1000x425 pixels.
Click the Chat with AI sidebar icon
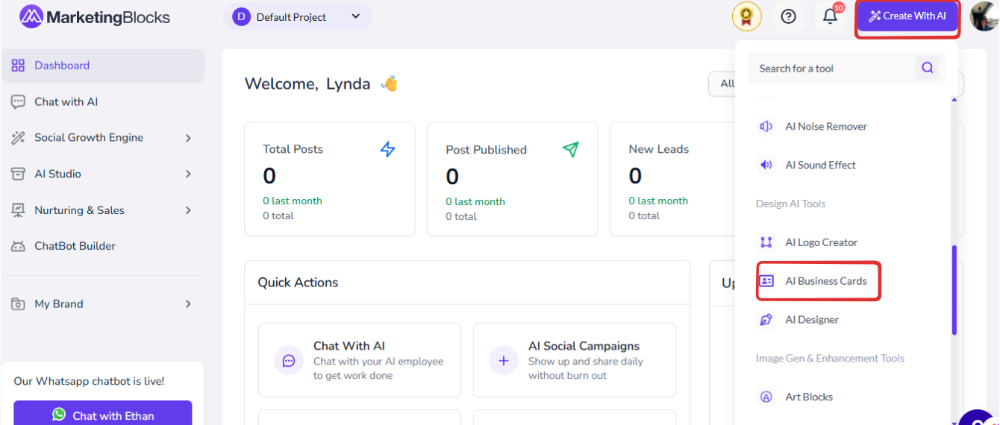tap(18, 102)
